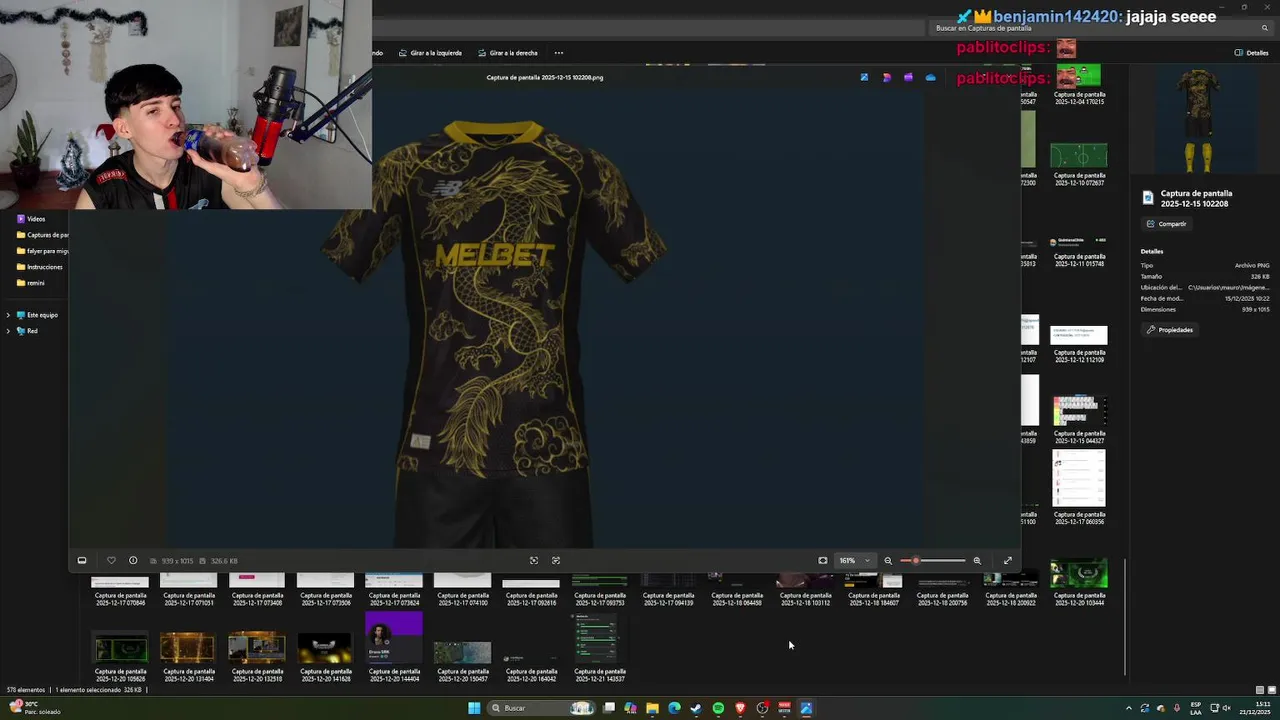Select thumbnail Captura de pantalla 2025-12-15 044327
The image size is (1280, 720).
click(1078, 420)
